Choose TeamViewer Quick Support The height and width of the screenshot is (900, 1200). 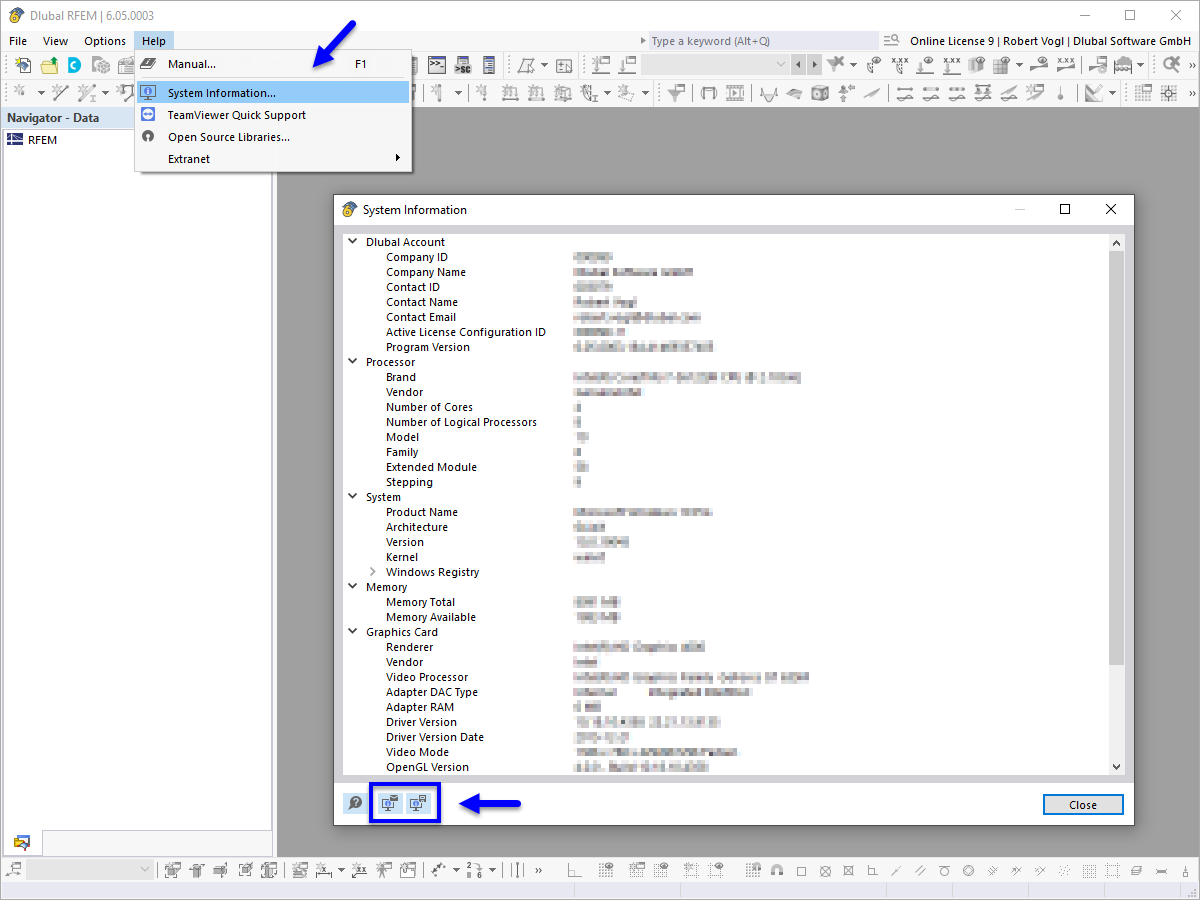click(273, 115)
